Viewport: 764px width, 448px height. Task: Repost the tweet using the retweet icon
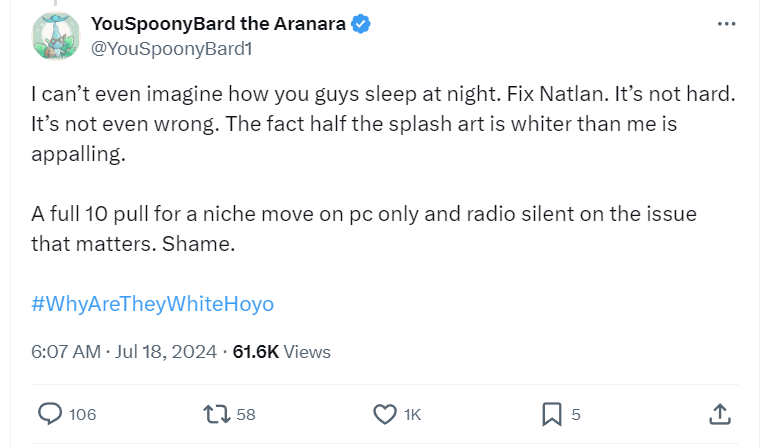[215, 413]
